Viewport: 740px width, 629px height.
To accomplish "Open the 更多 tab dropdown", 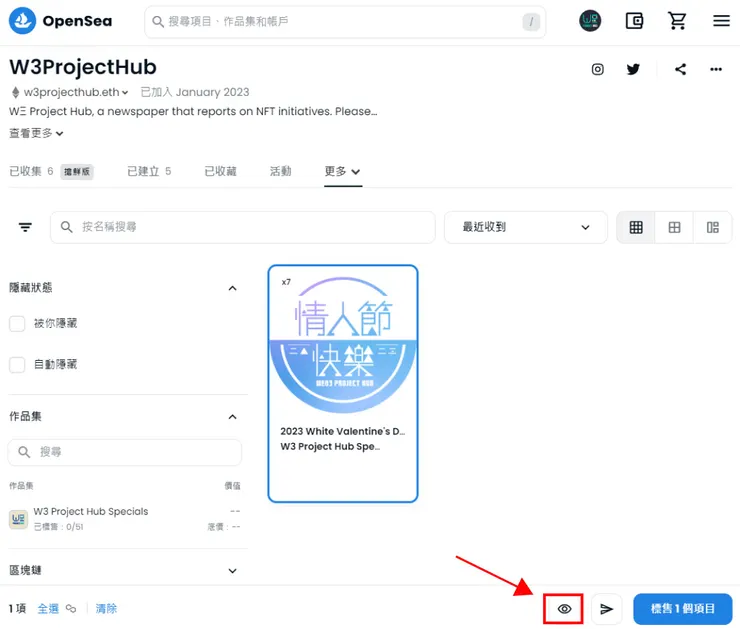I will click(x=343, y=171).
